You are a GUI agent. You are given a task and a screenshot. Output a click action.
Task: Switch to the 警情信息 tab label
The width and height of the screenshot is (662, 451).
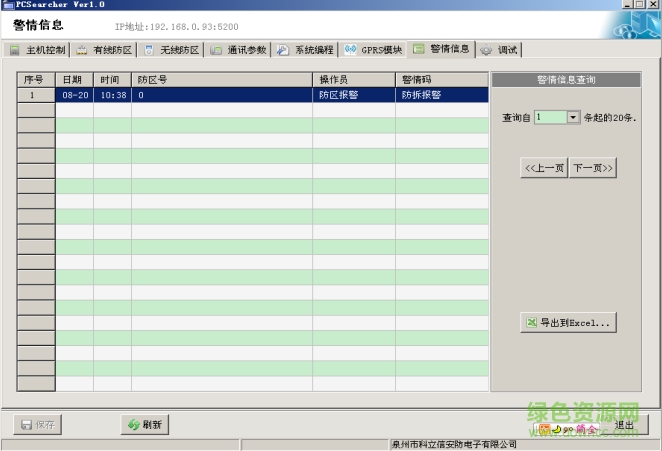coord(450,49)
